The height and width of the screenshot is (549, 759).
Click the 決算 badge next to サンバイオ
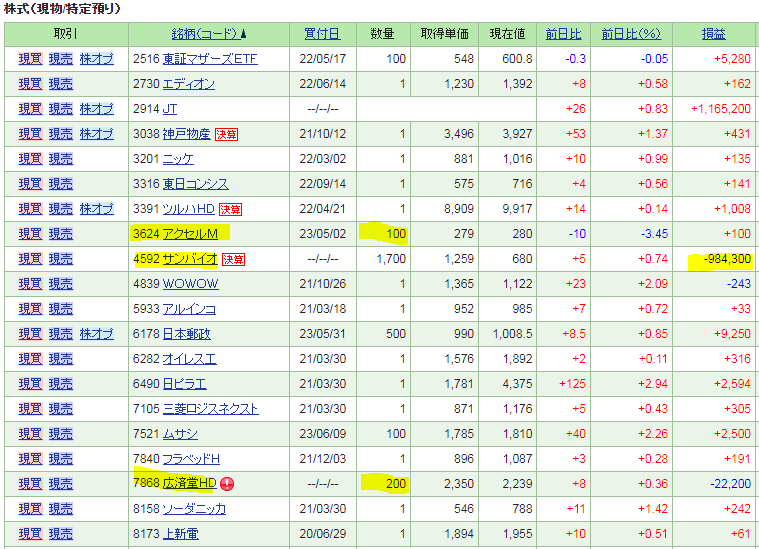click(233, 259)
